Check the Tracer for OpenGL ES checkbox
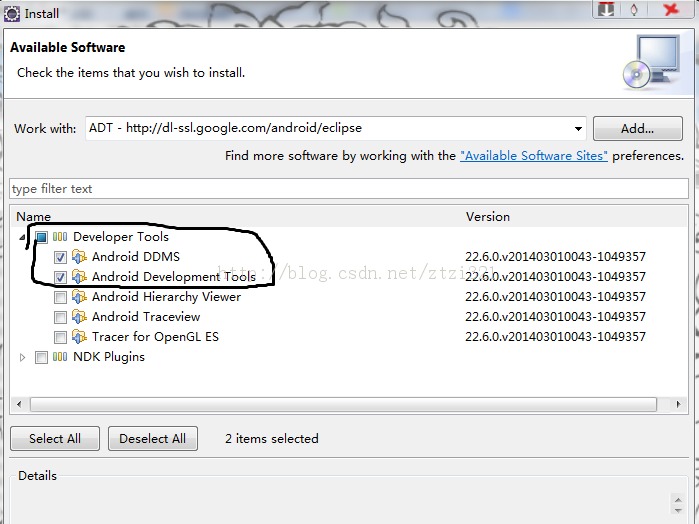 click(x=60, y=337)
